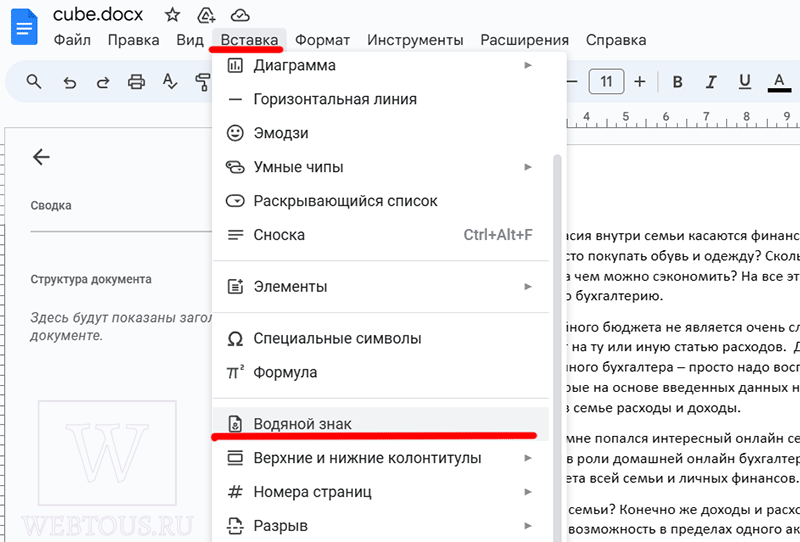The image size is (800, 542).
Task: Open the text color picker
Action: tap(779, 82)
